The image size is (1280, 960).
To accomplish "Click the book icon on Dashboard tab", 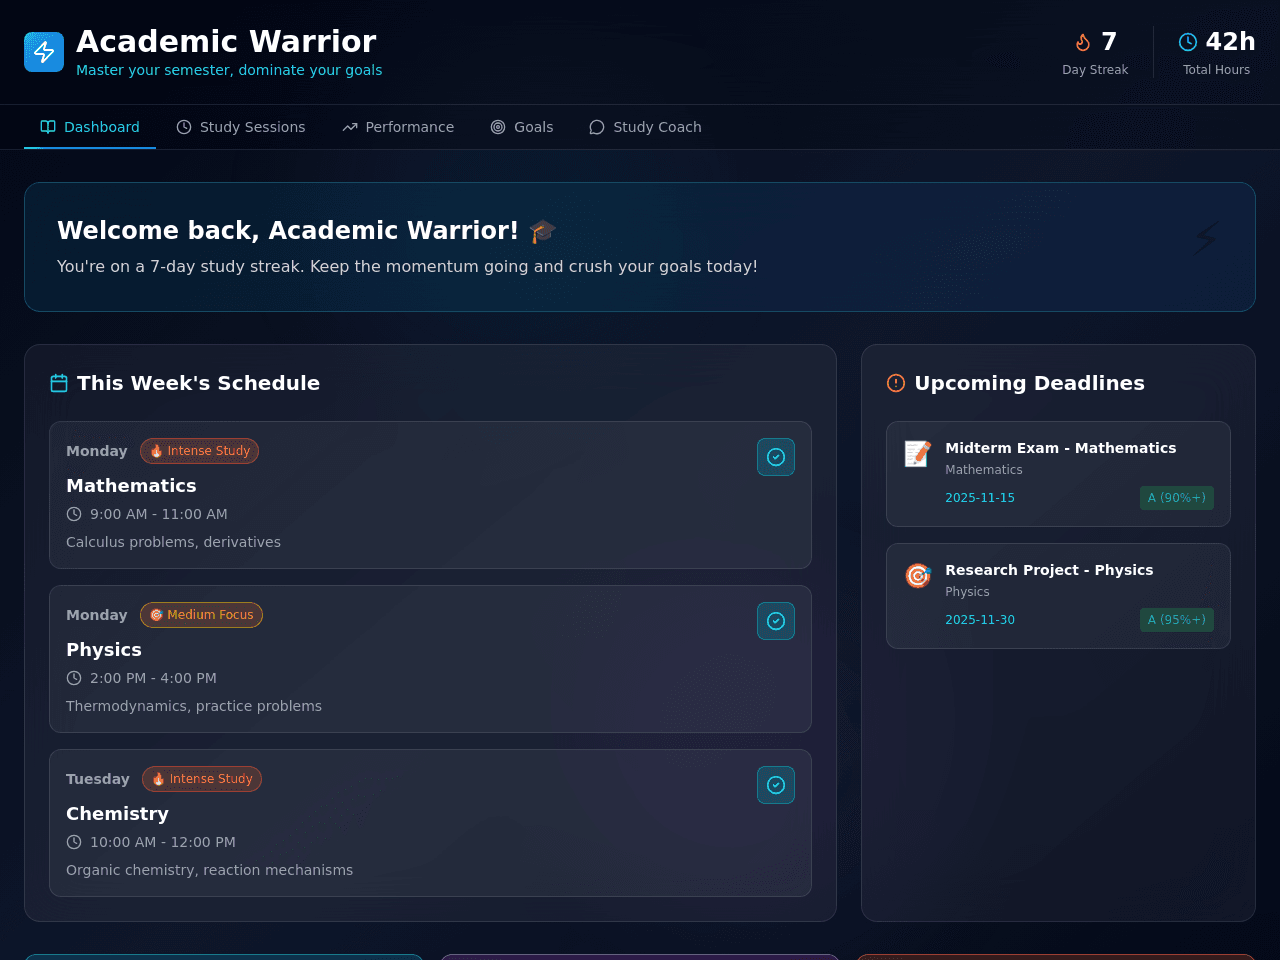I will 48,127.
